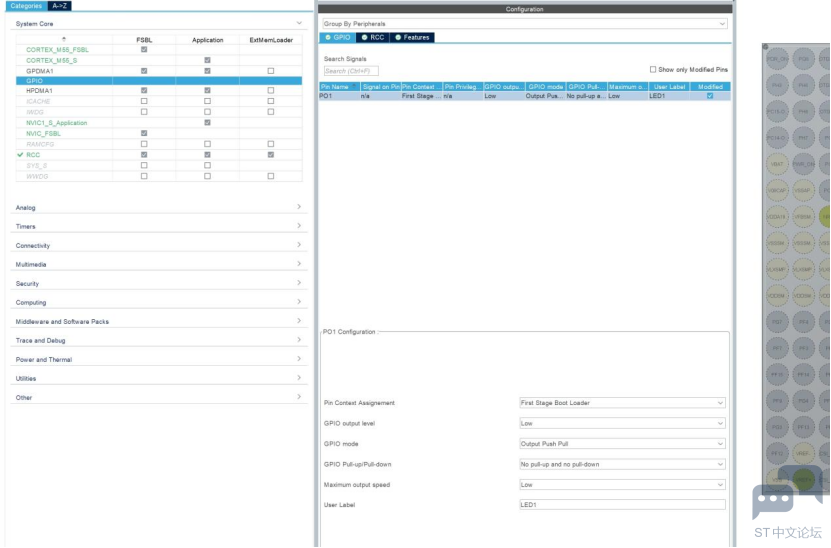Expand the Connectivity category

coord(299,245)
